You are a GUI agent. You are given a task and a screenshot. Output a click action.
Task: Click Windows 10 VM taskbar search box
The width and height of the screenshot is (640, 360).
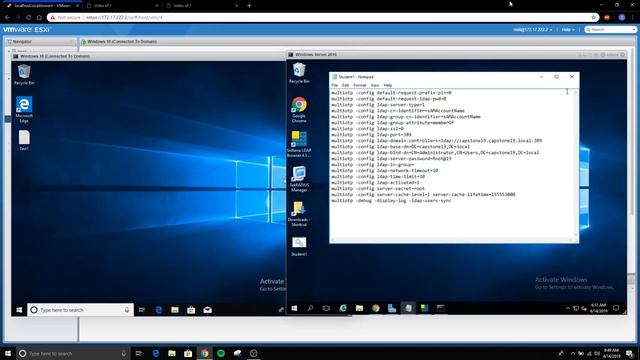coord(80,310)
